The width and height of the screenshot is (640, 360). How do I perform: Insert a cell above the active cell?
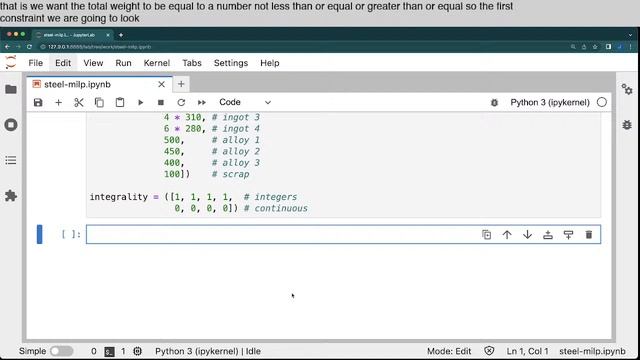tap(548, 235)
